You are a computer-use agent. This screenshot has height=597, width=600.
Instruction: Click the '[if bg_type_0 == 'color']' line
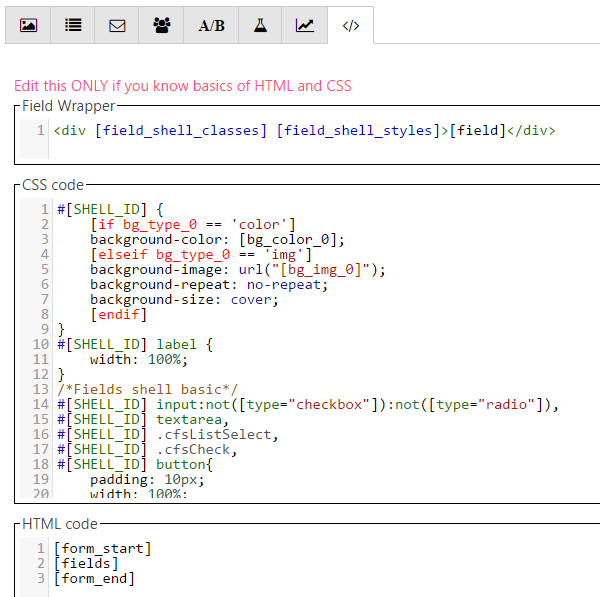click(193, 224)
